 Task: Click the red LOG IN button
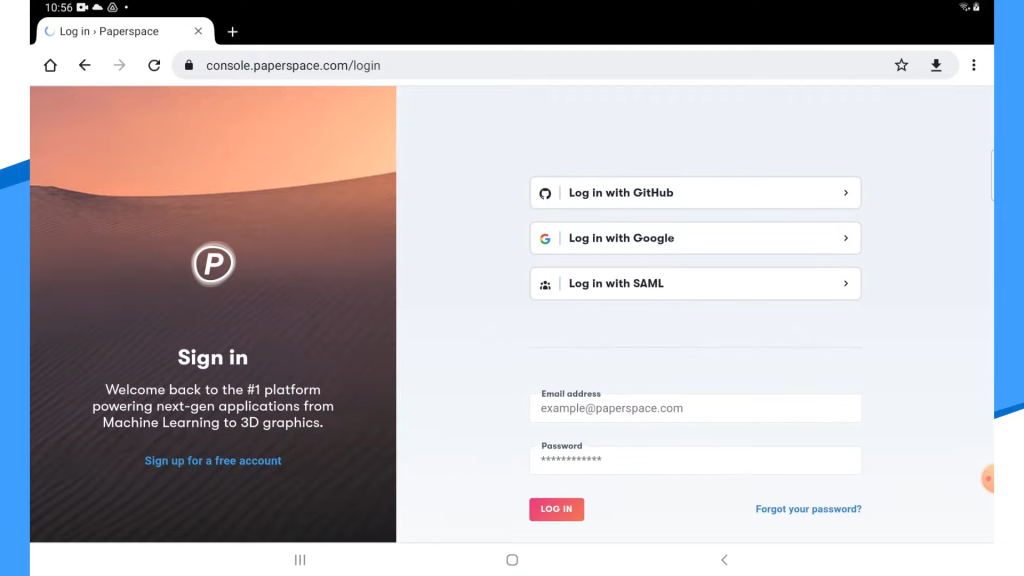(x=556, y=509)
